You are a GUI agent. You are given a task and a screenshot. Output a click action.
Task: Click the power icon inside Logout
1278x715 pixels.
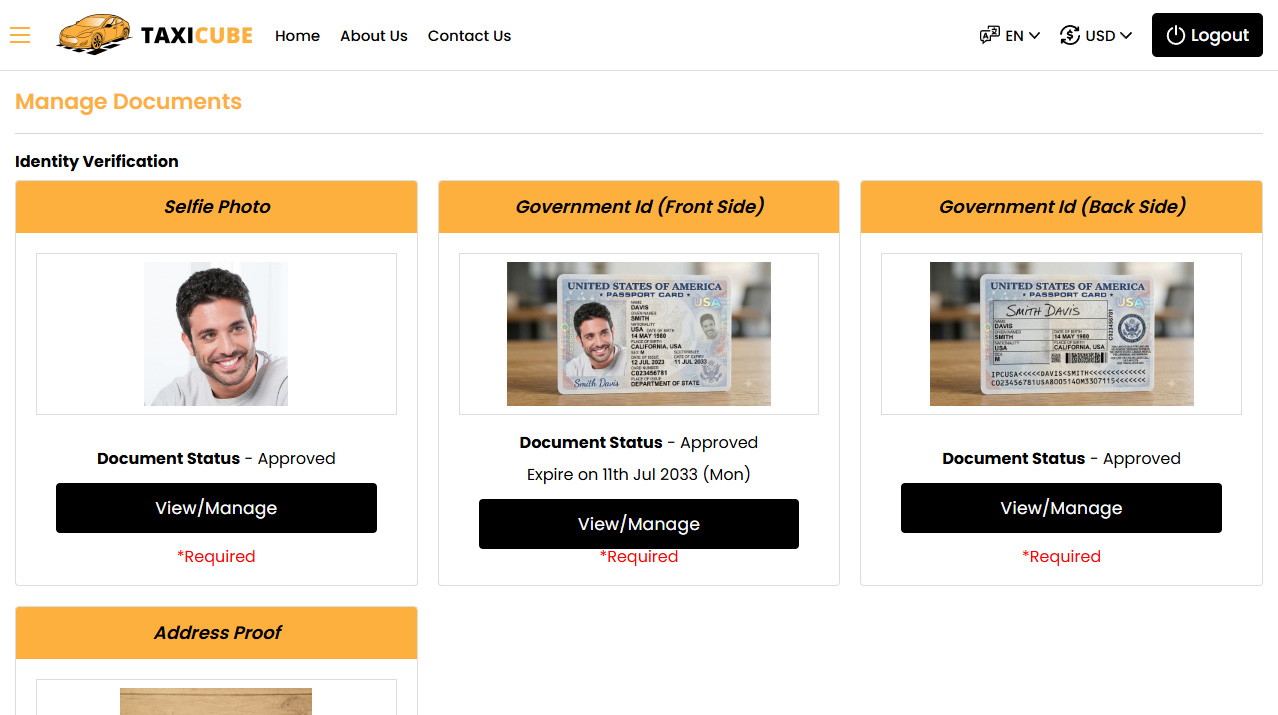point(1176,35)
